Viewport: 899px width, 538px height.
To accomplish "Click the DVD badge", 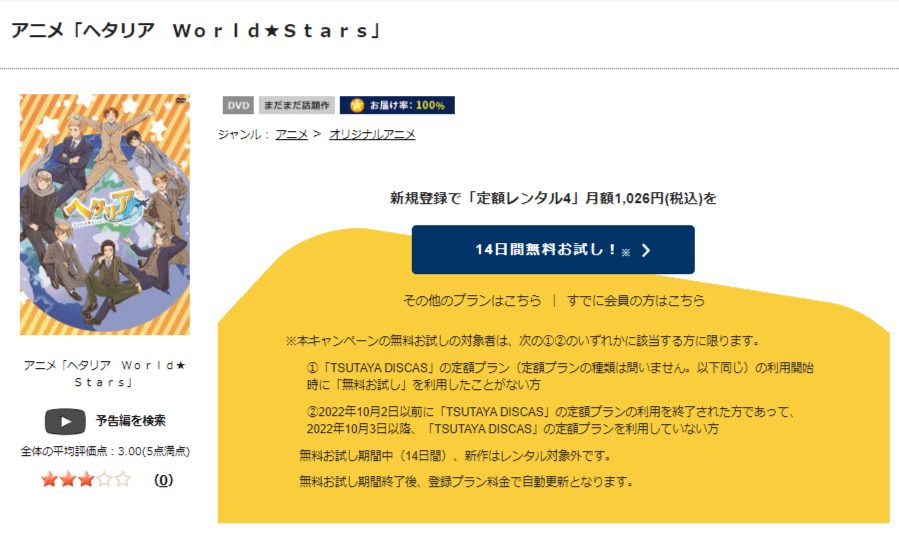I will point(238,106).
